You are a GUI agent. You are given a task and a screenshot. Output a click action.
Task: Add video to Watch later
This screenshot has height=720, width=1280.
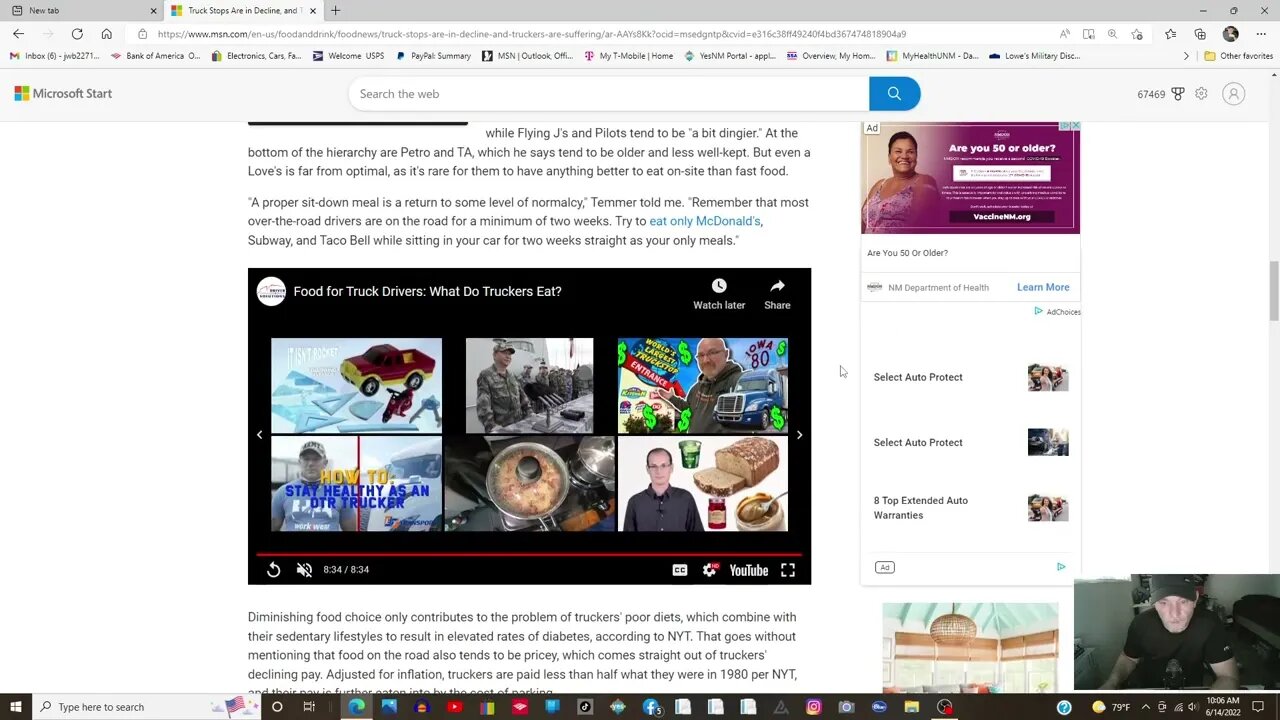click(x=719, y=294)
